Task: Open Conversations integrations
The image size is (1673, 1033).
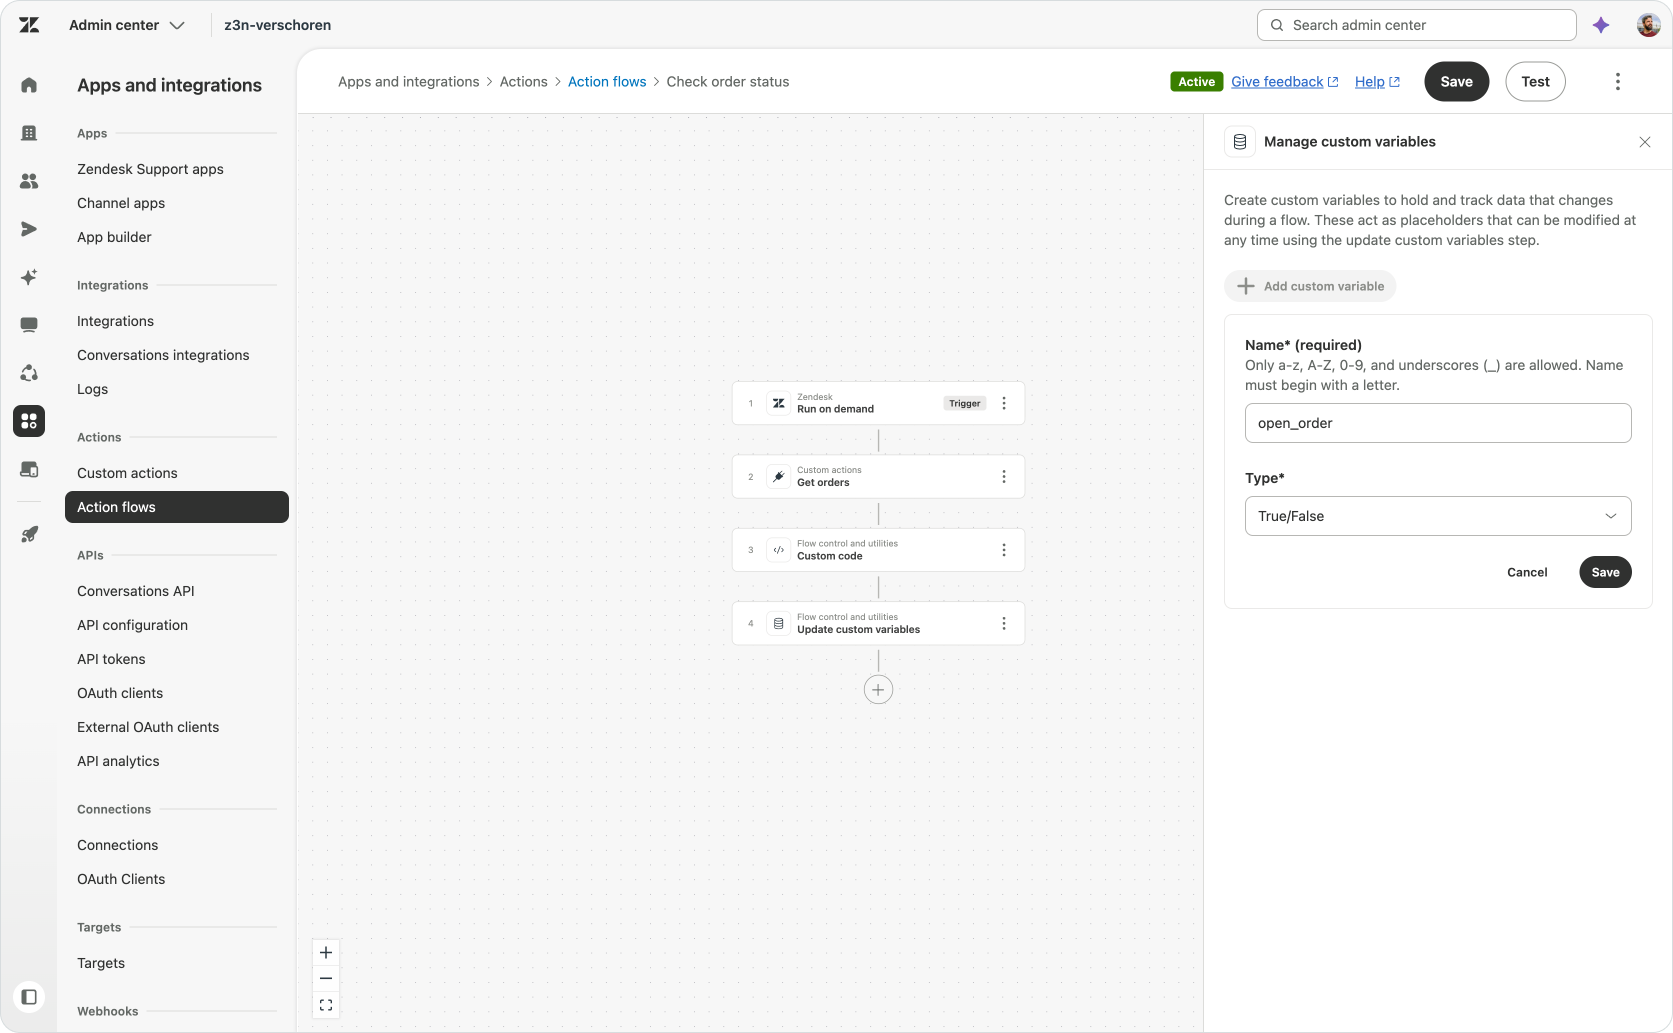Action: [x=163, y=355]
